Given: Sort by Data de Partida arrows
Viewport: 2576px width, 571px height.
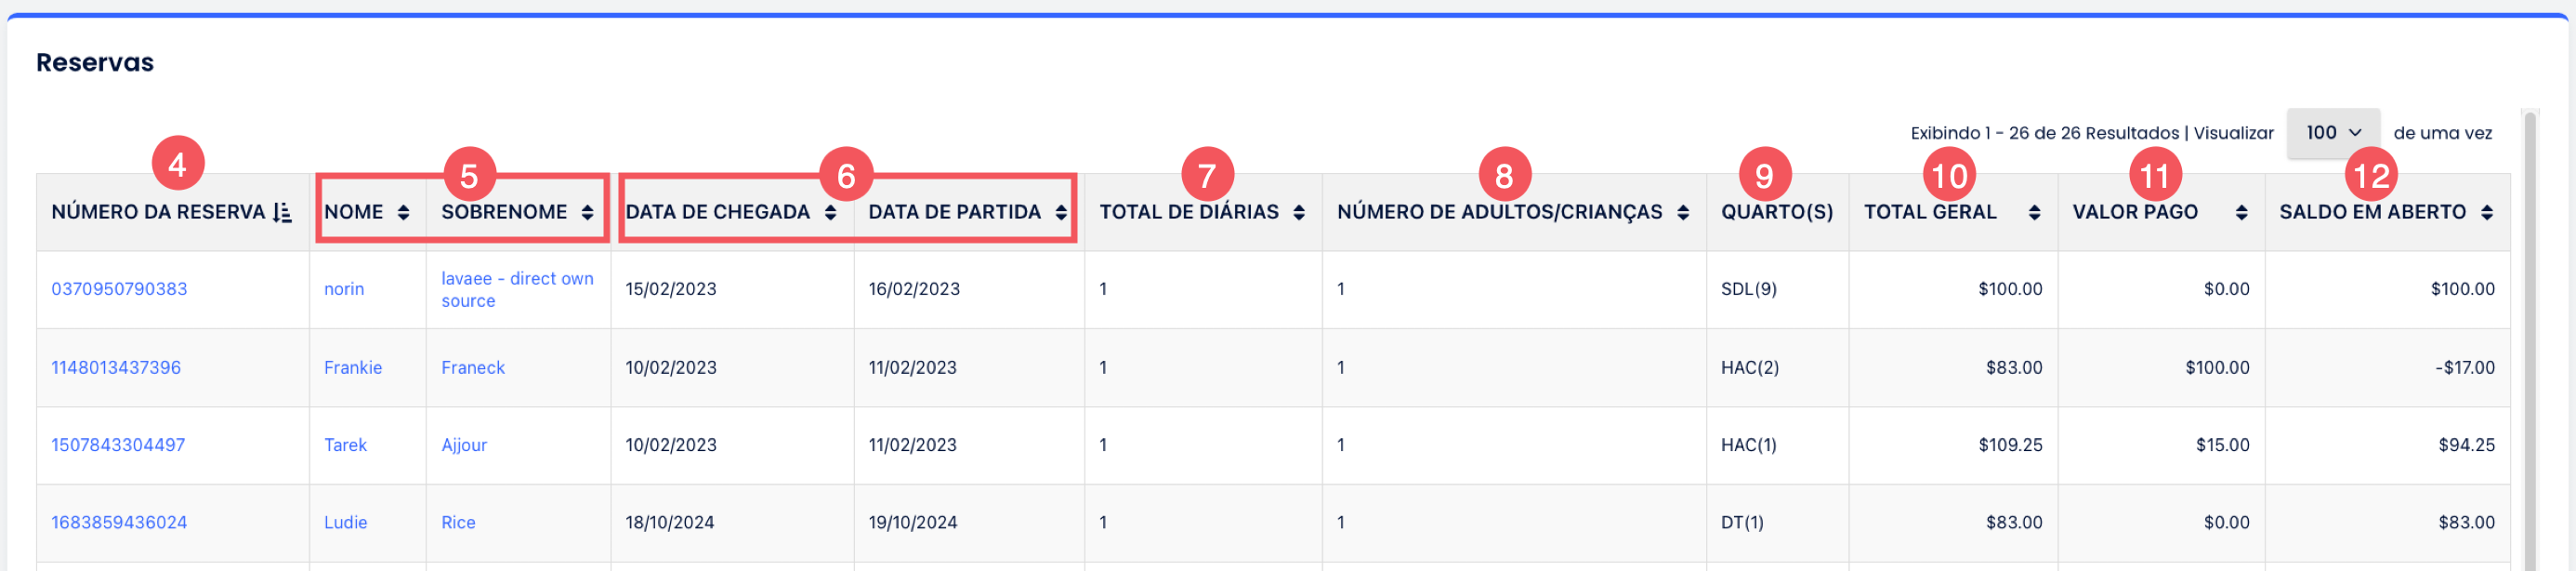Looking at the screenshot, I should [x=1061, y=212].
